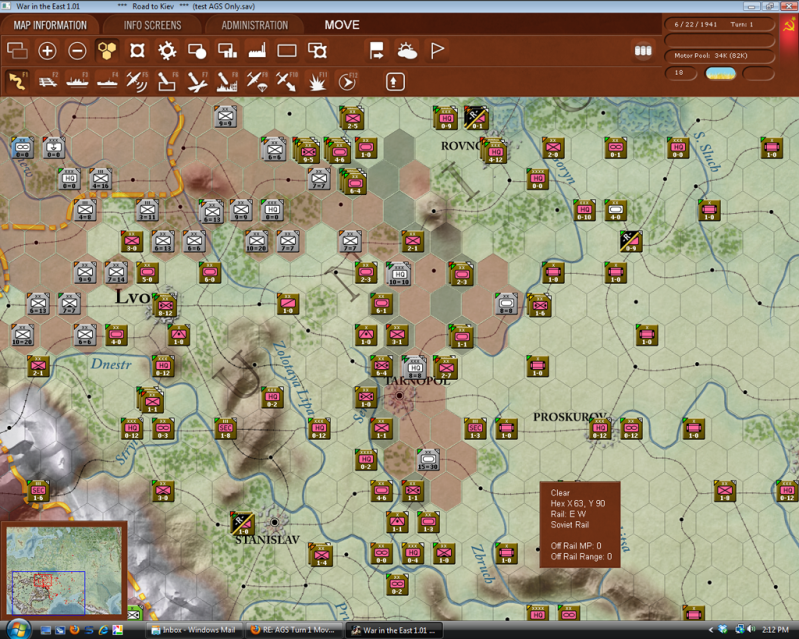This screenshot has height=639, width=799.
Task: Switch to RE: AGS Turn 1 Mov... taskbar button
Action: click(x=295, y=630)
